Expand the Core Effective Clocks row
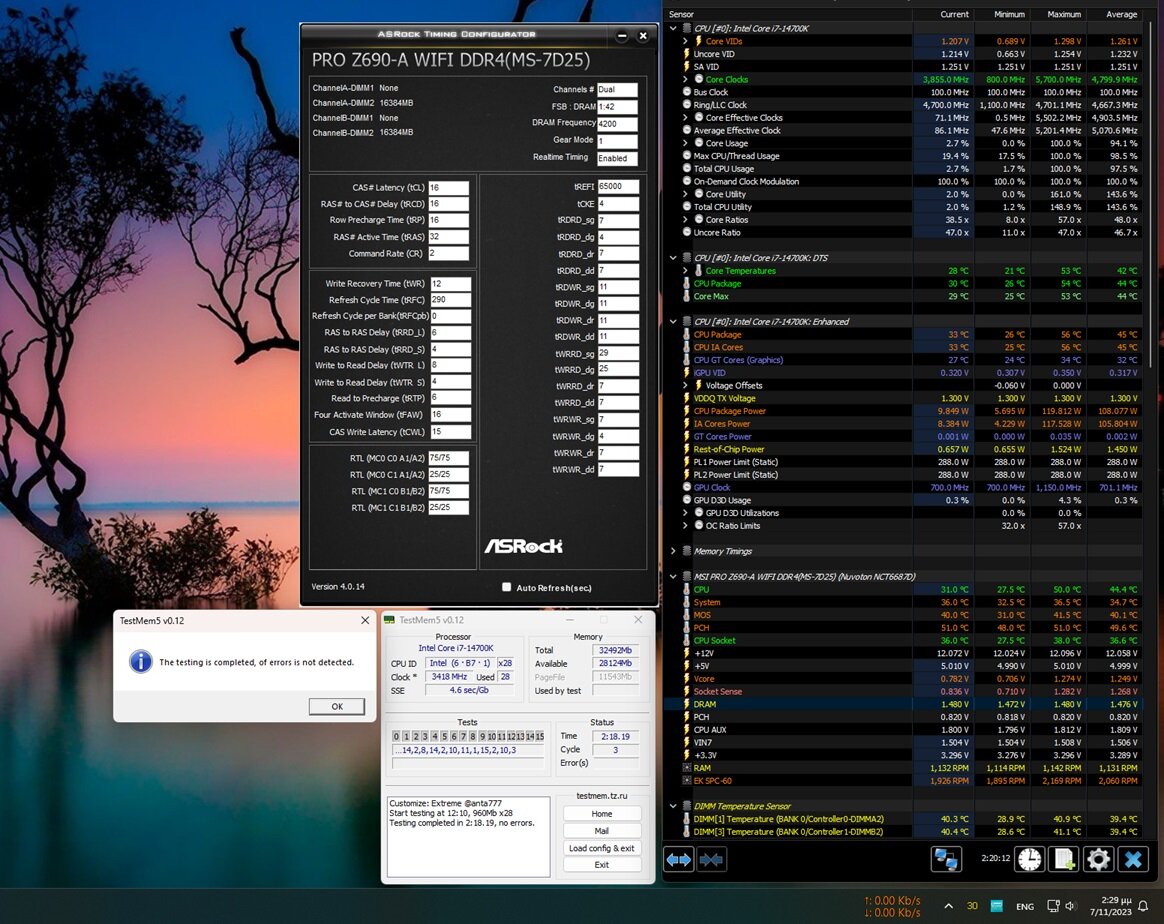This screenshot has height=924, width=1164. click(685, 117)
